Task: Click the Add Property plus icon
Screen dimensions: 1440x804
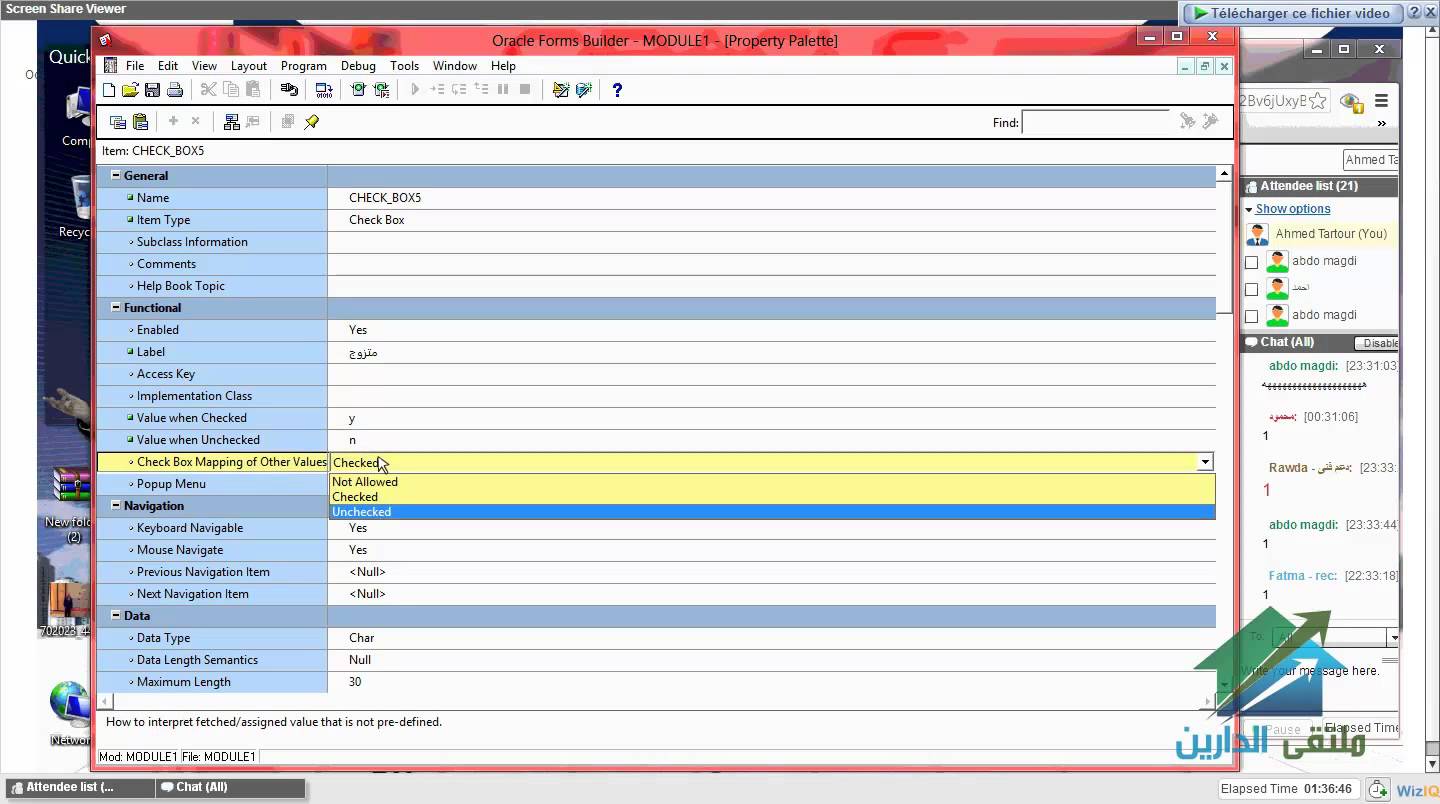Action: [x=173, y=121]
